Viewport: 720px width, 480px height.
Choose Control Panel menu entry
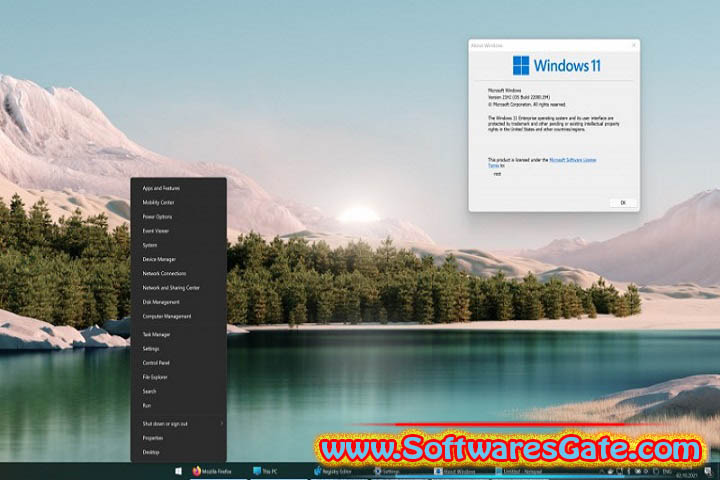[x=179, y=363]
